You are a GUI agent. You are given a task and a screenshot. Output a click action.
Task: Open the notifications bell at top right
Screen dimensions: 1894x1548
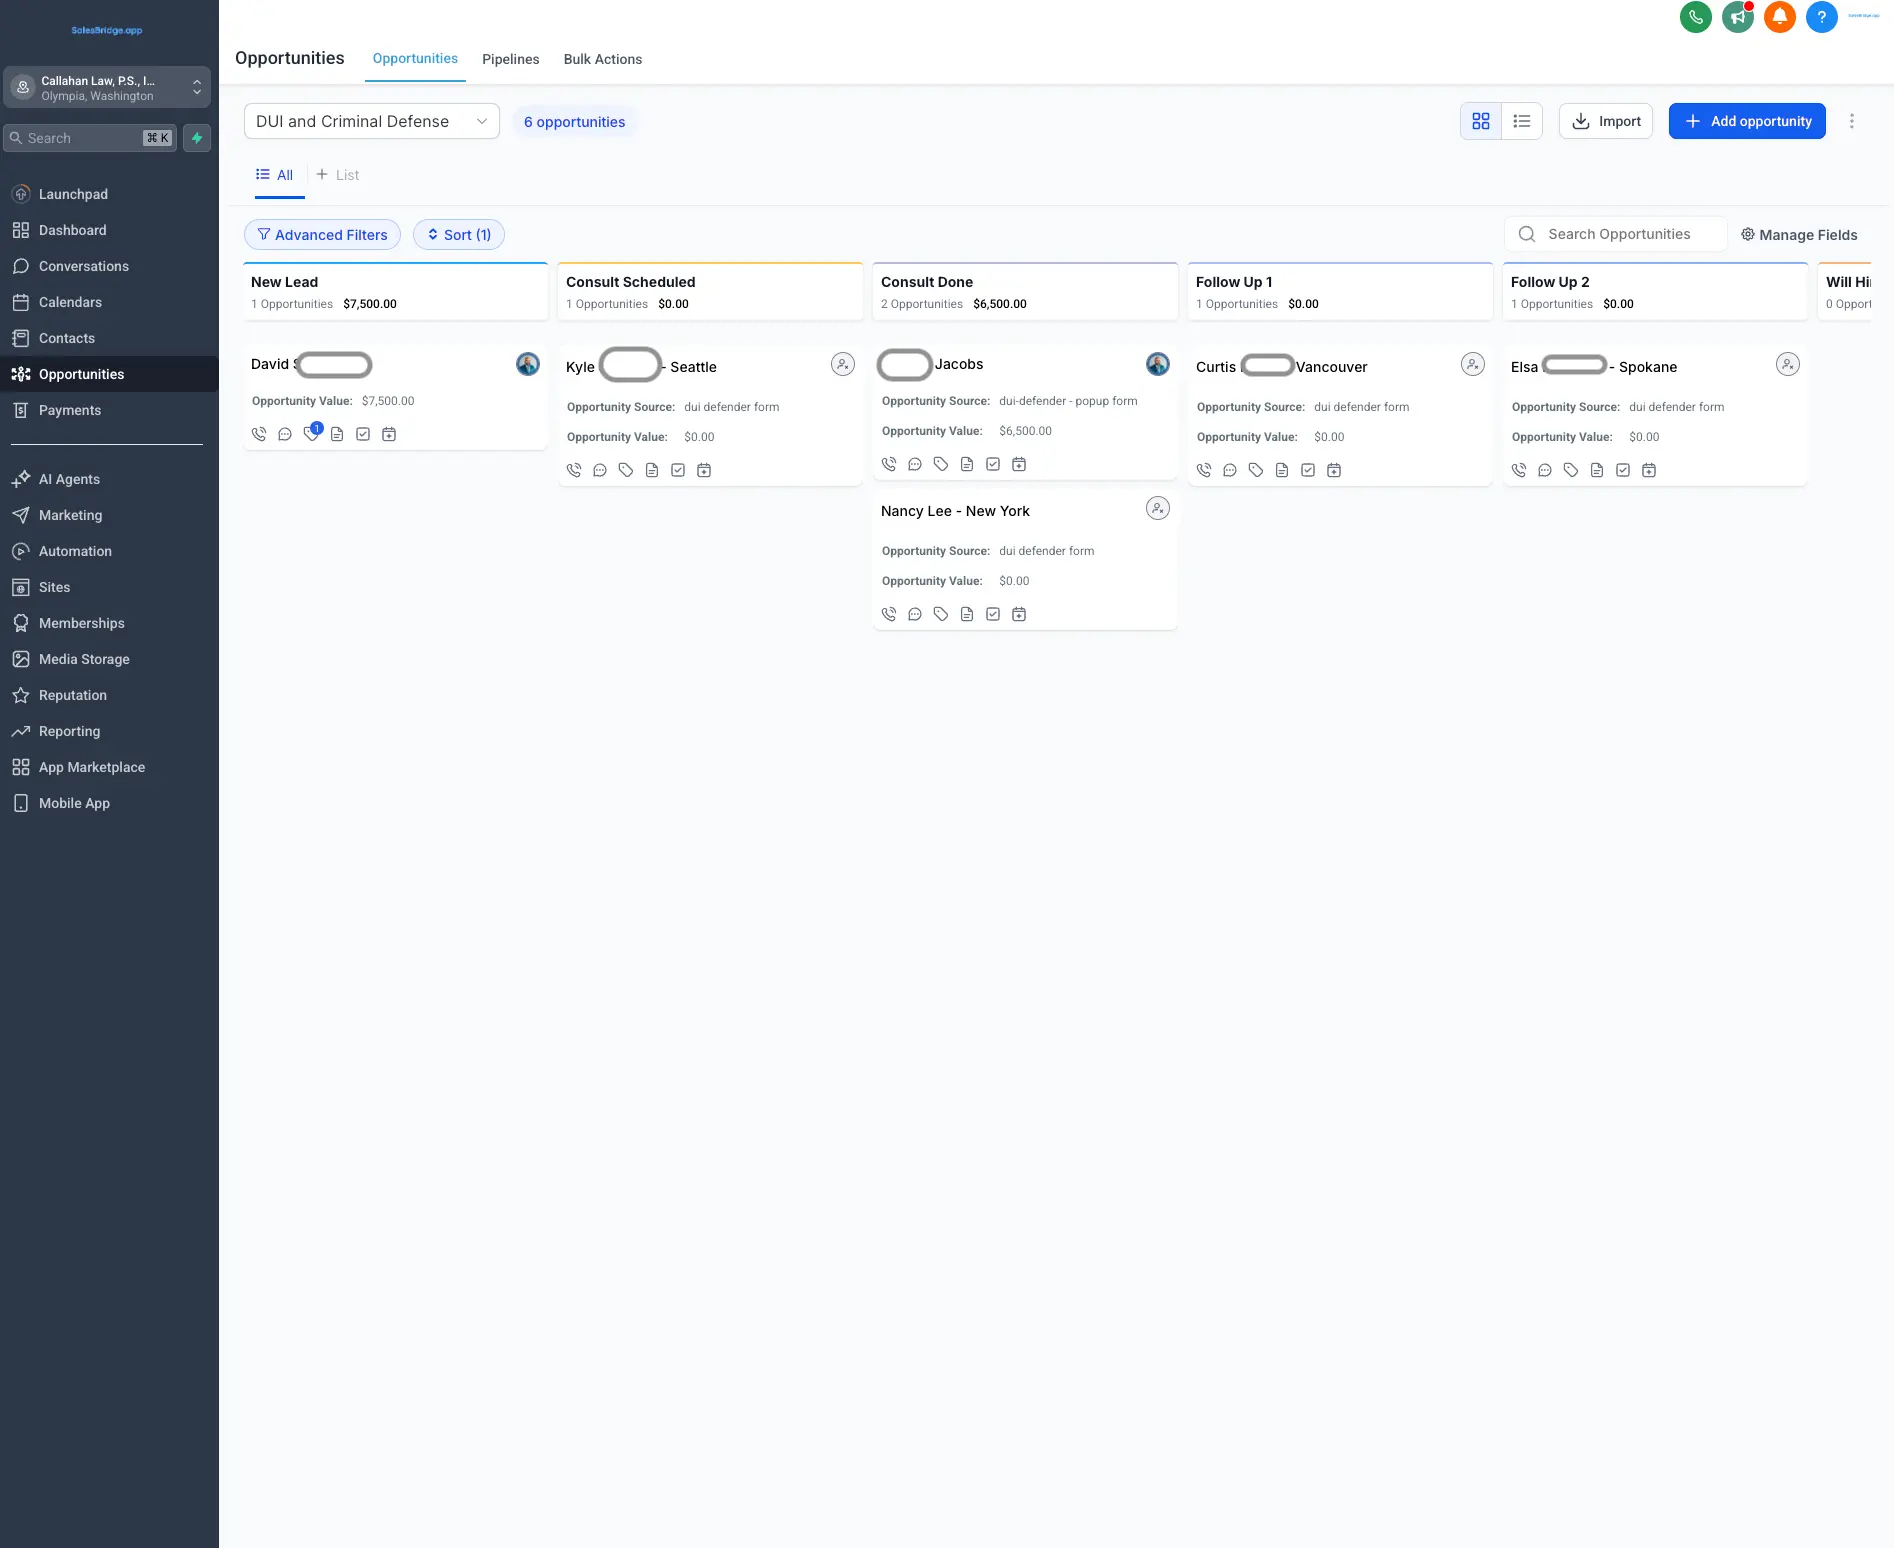[x=1779, y=17]
